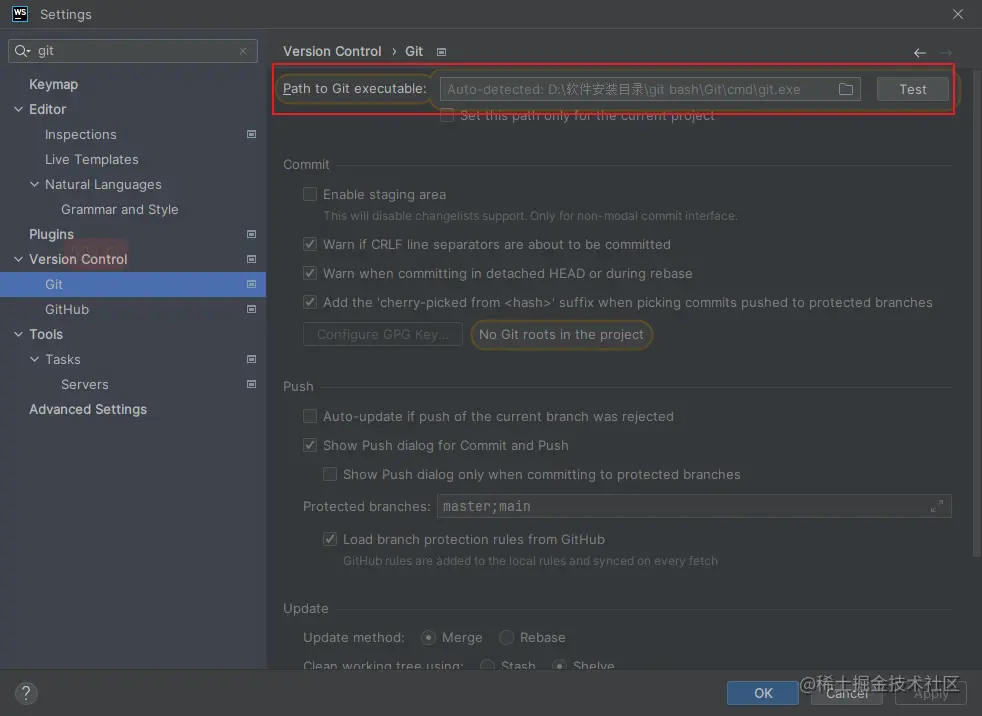Viewport: 982px width, 716px height.
Task: Enable 'Show Push dialog only for protected branches'
Action: click(x=330, y=474)
